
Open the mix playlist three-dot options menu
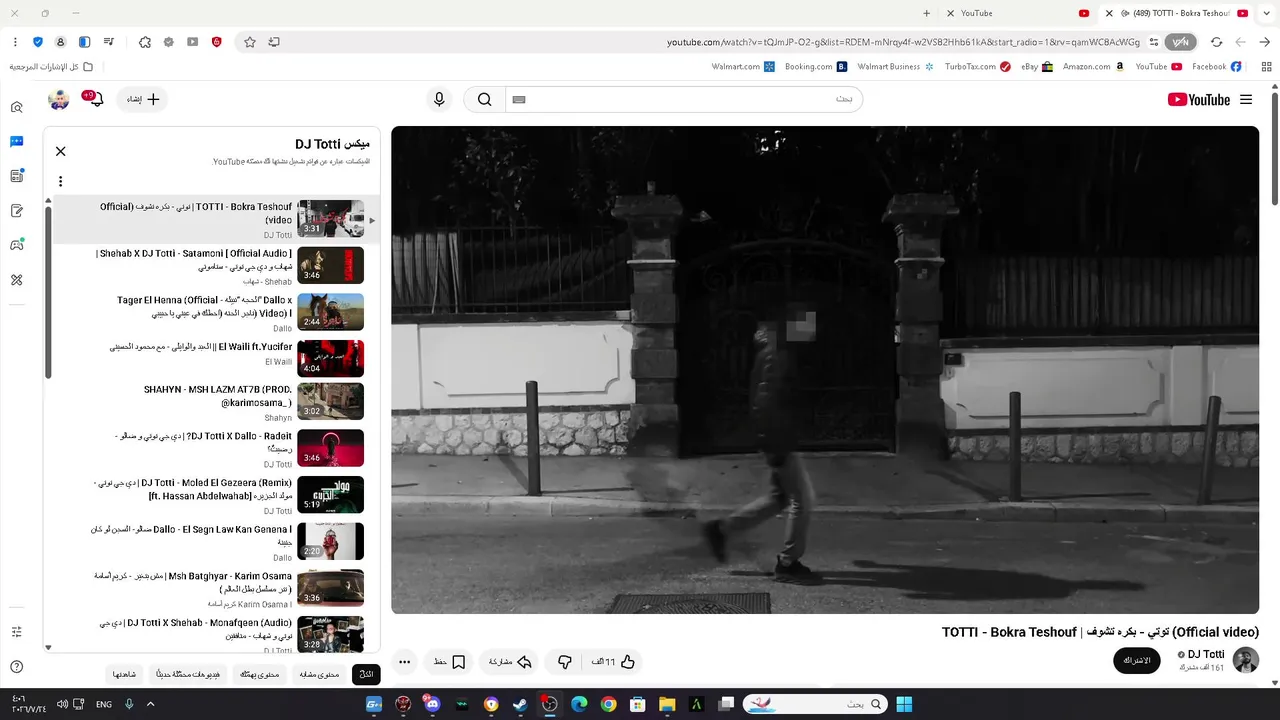pyautogui.click(x=61, y=181)
